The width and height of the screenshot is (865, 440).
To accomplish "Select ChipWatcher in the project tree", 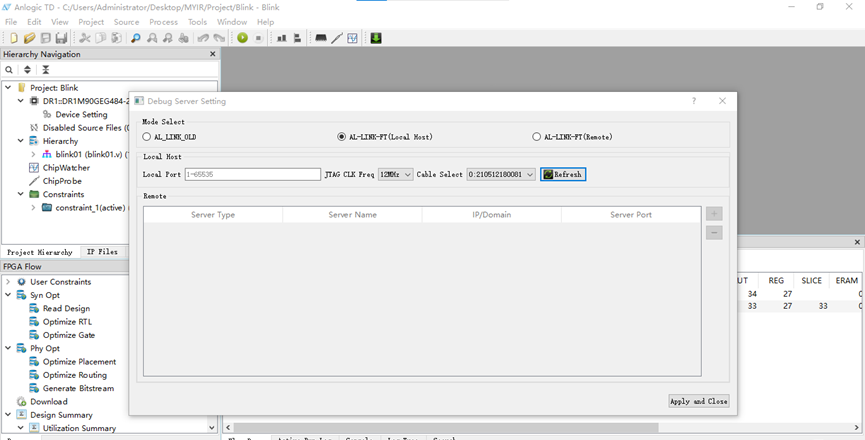I will [66, 168].
